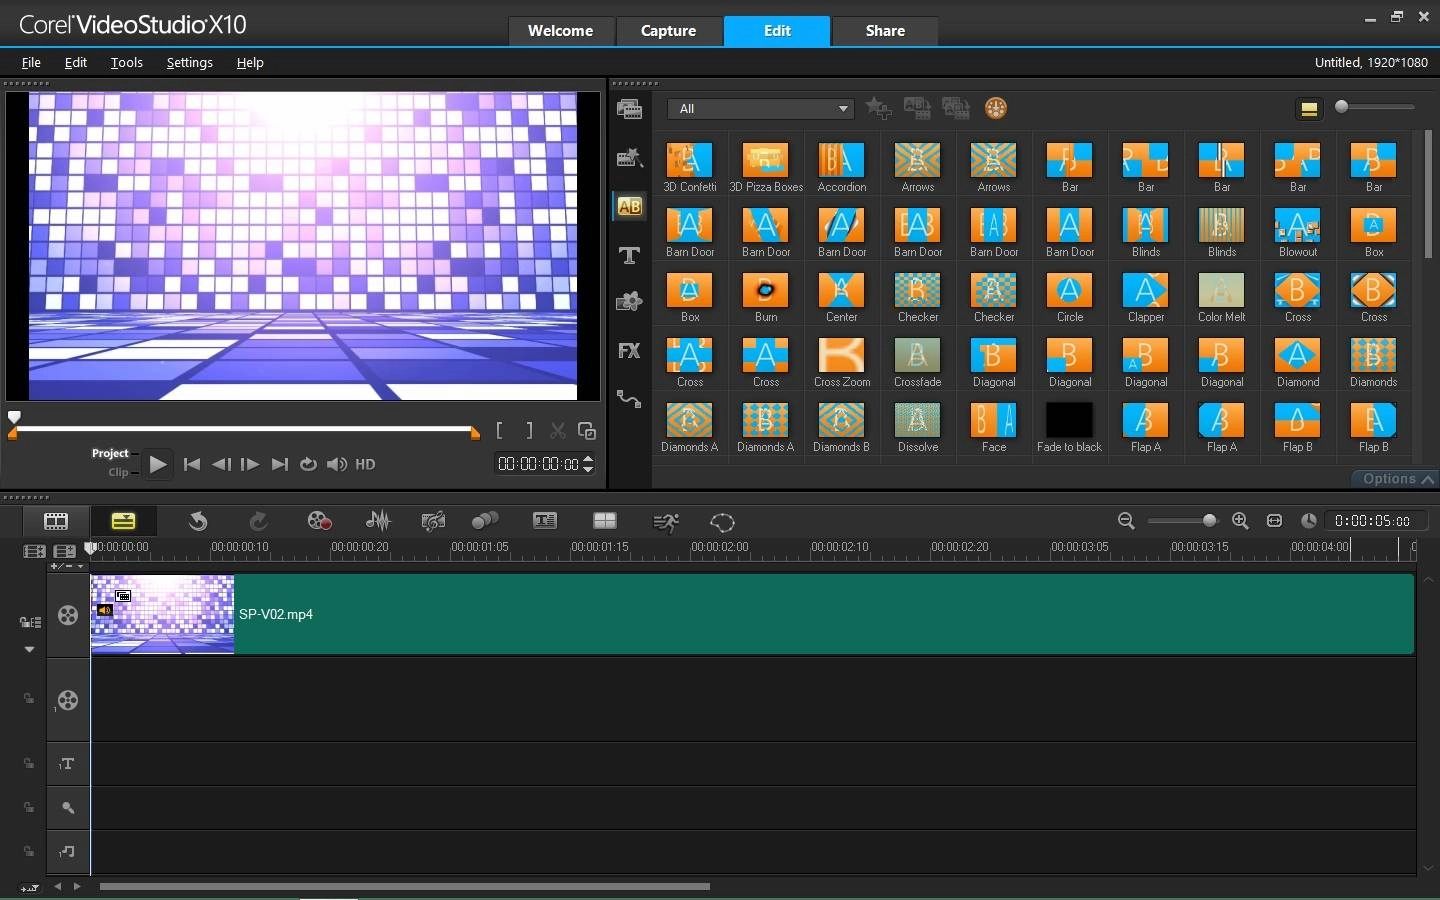
Task: Toggle the HD preview mode
Action: 365,464
